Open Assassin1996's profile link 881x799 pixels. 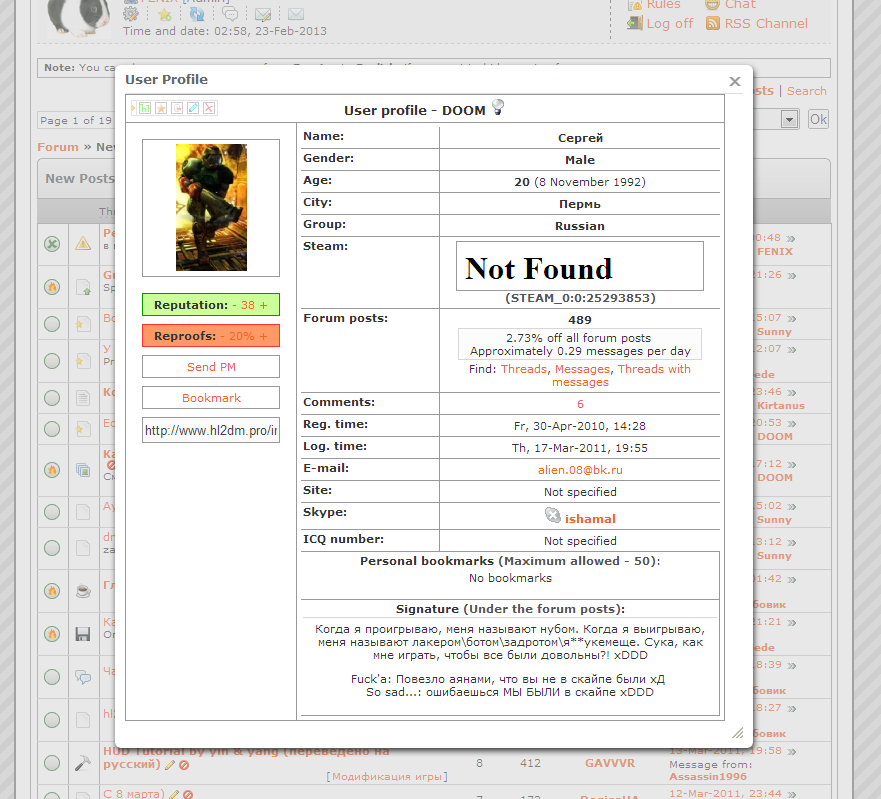[708, 777]
